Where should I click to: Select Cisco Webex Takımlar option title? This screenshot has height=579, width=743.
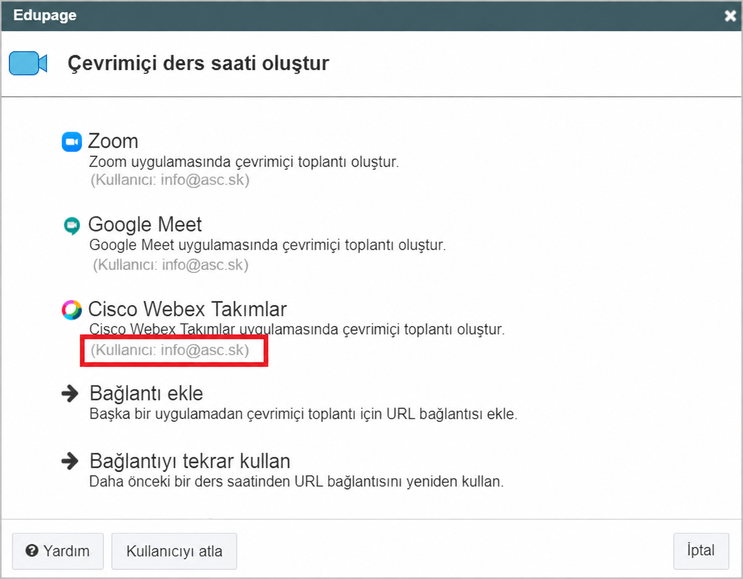[x=187, y=309]
